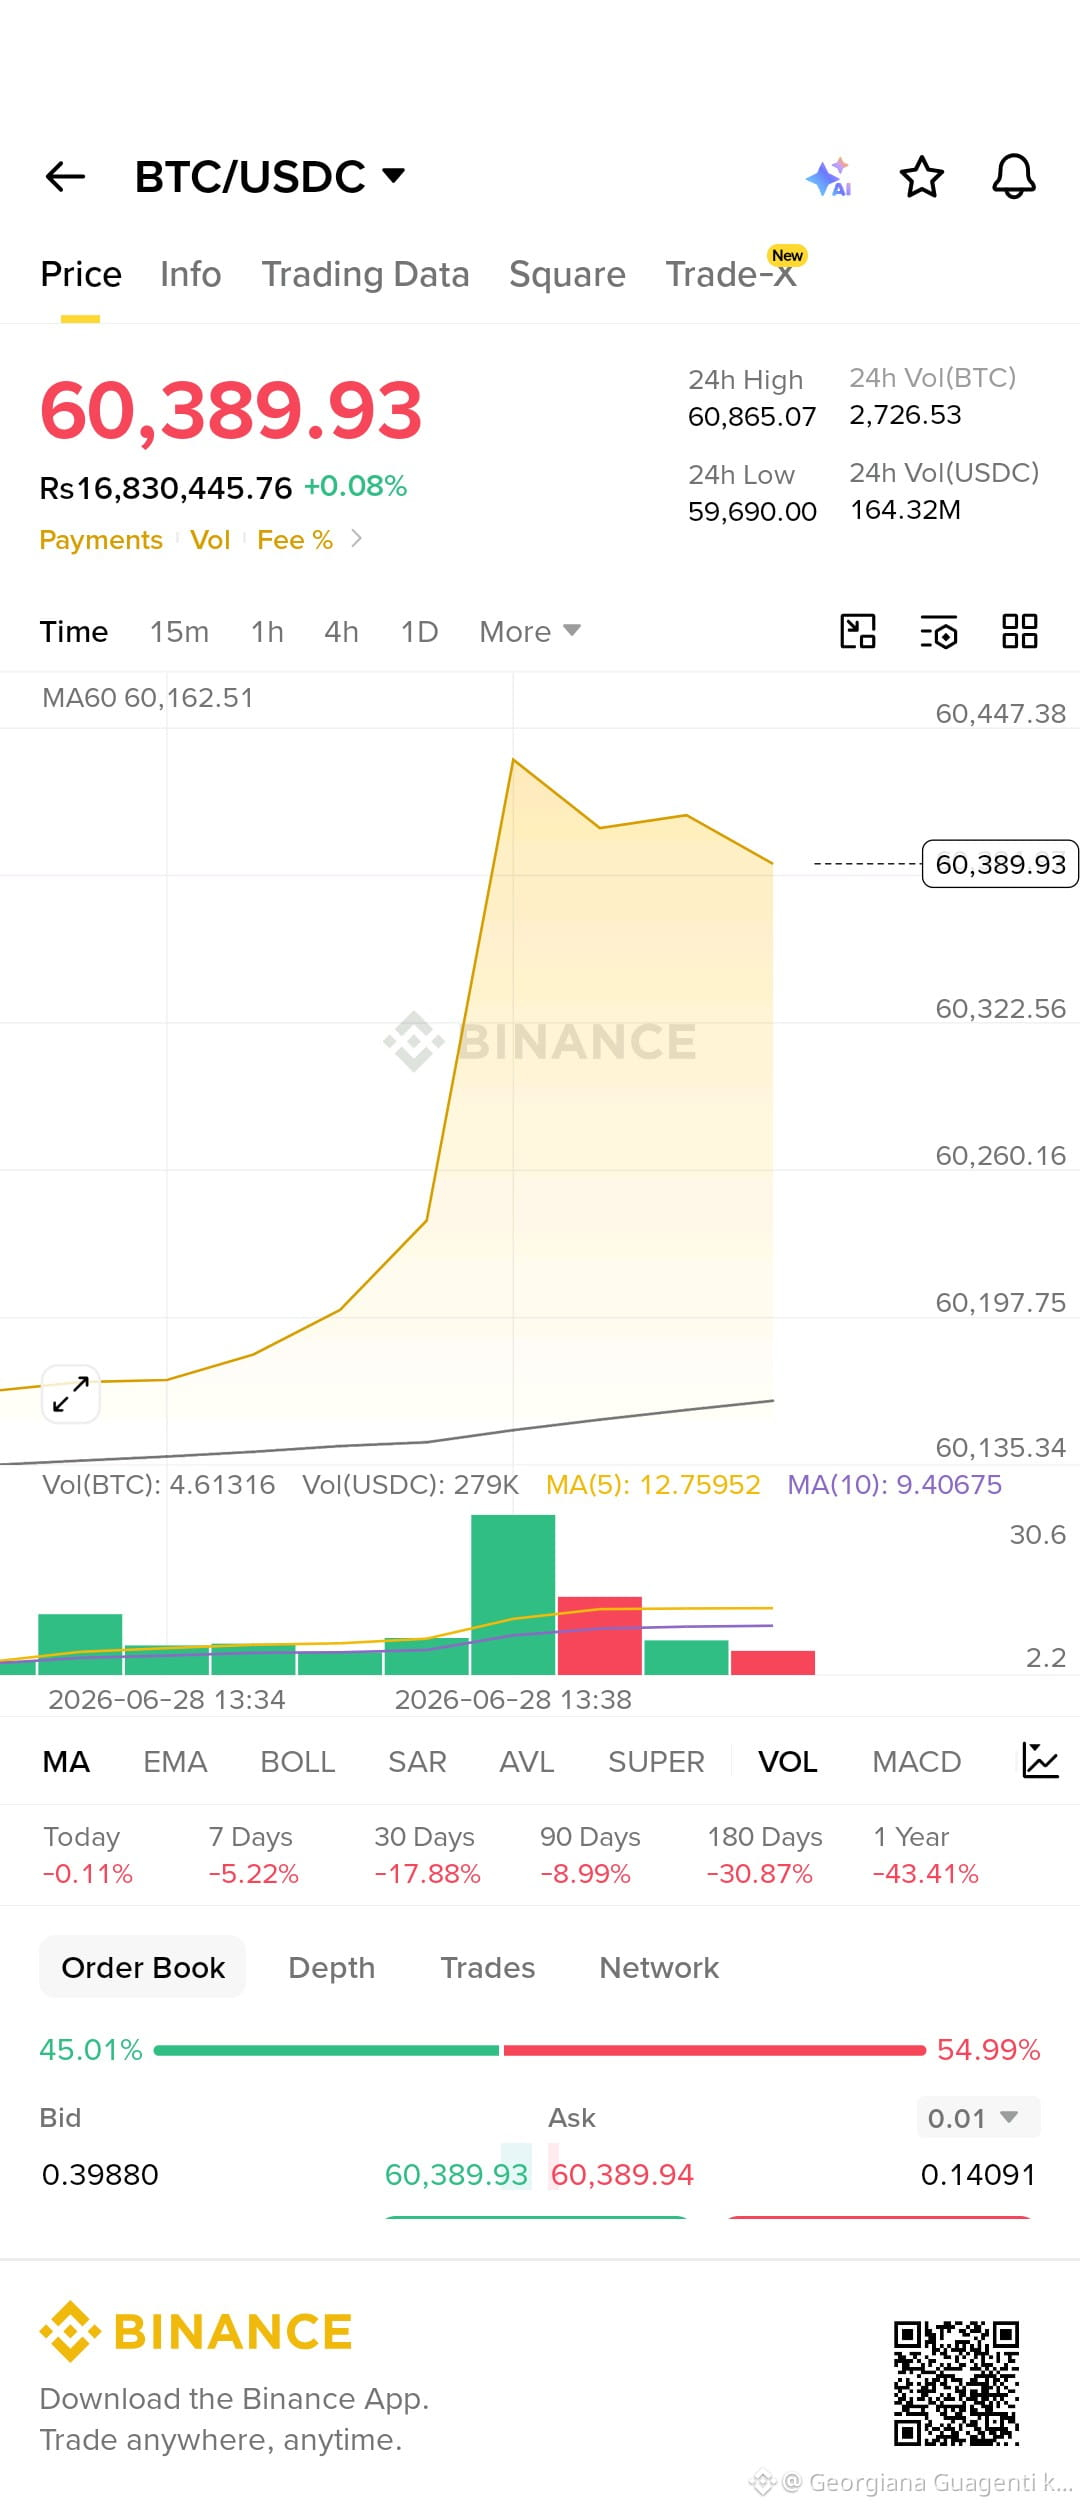
Task: Expand chart to fullscreen
Action: tap(71, 1394)
